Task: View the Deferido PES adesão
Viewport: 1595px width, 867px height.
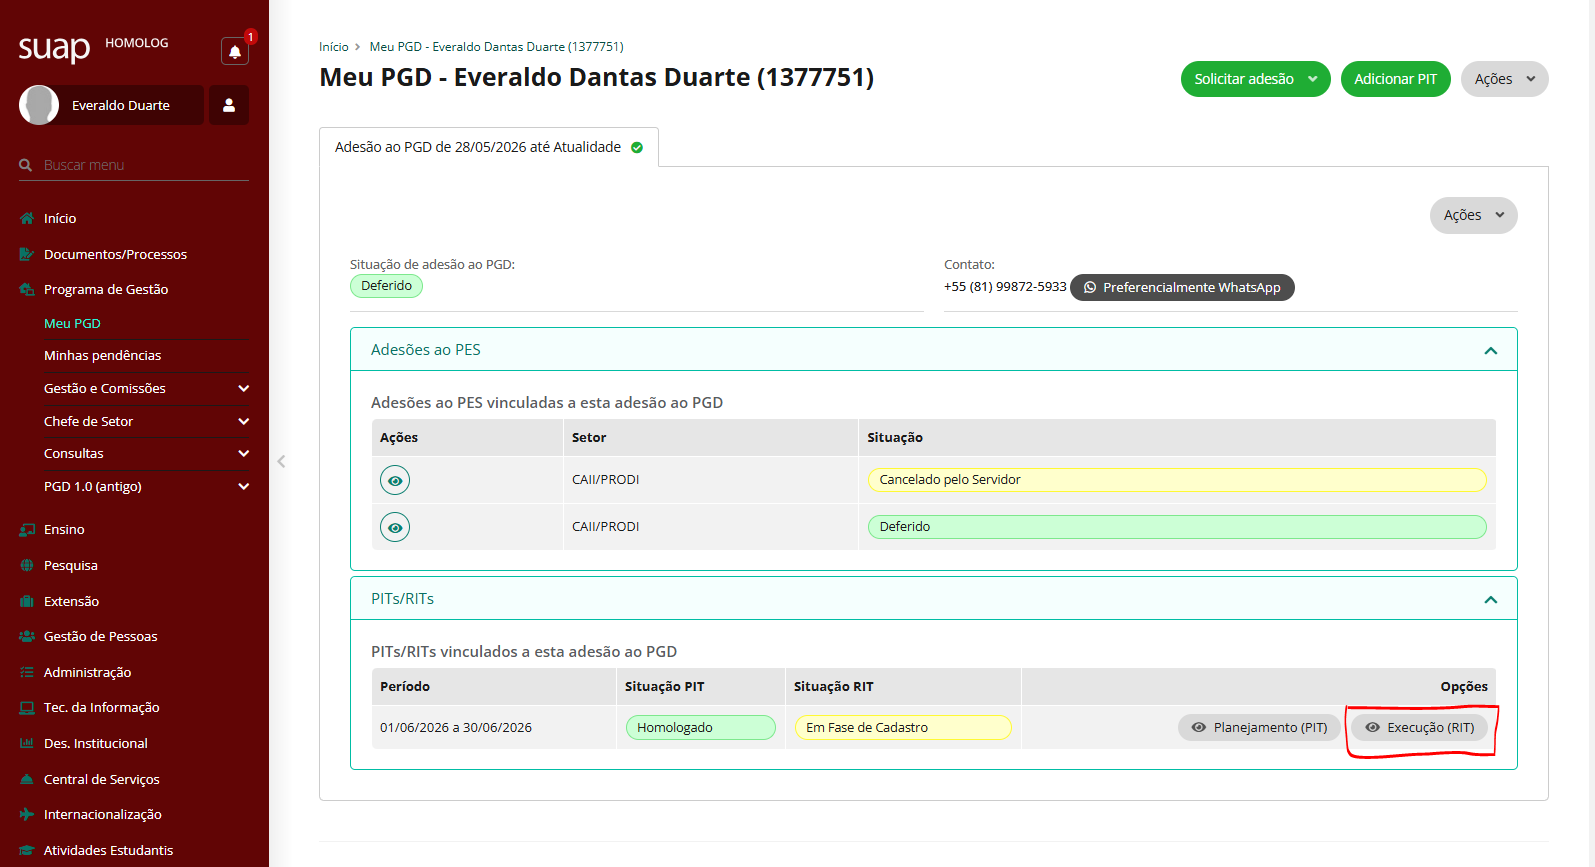Action: pos(395,527)
